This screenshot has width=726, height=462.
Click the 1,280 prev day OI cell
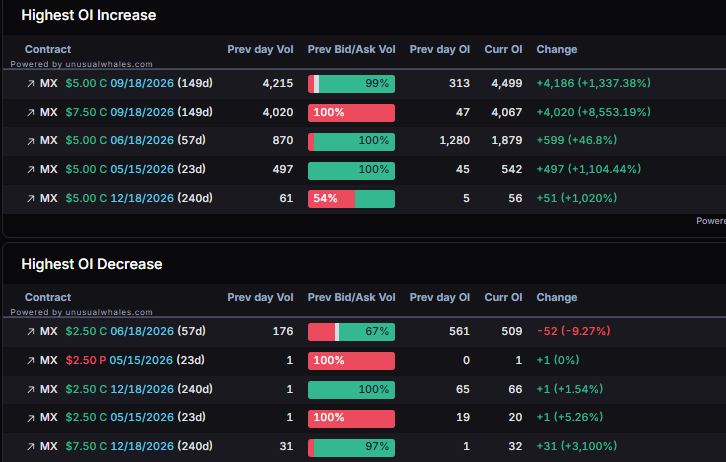454,140
